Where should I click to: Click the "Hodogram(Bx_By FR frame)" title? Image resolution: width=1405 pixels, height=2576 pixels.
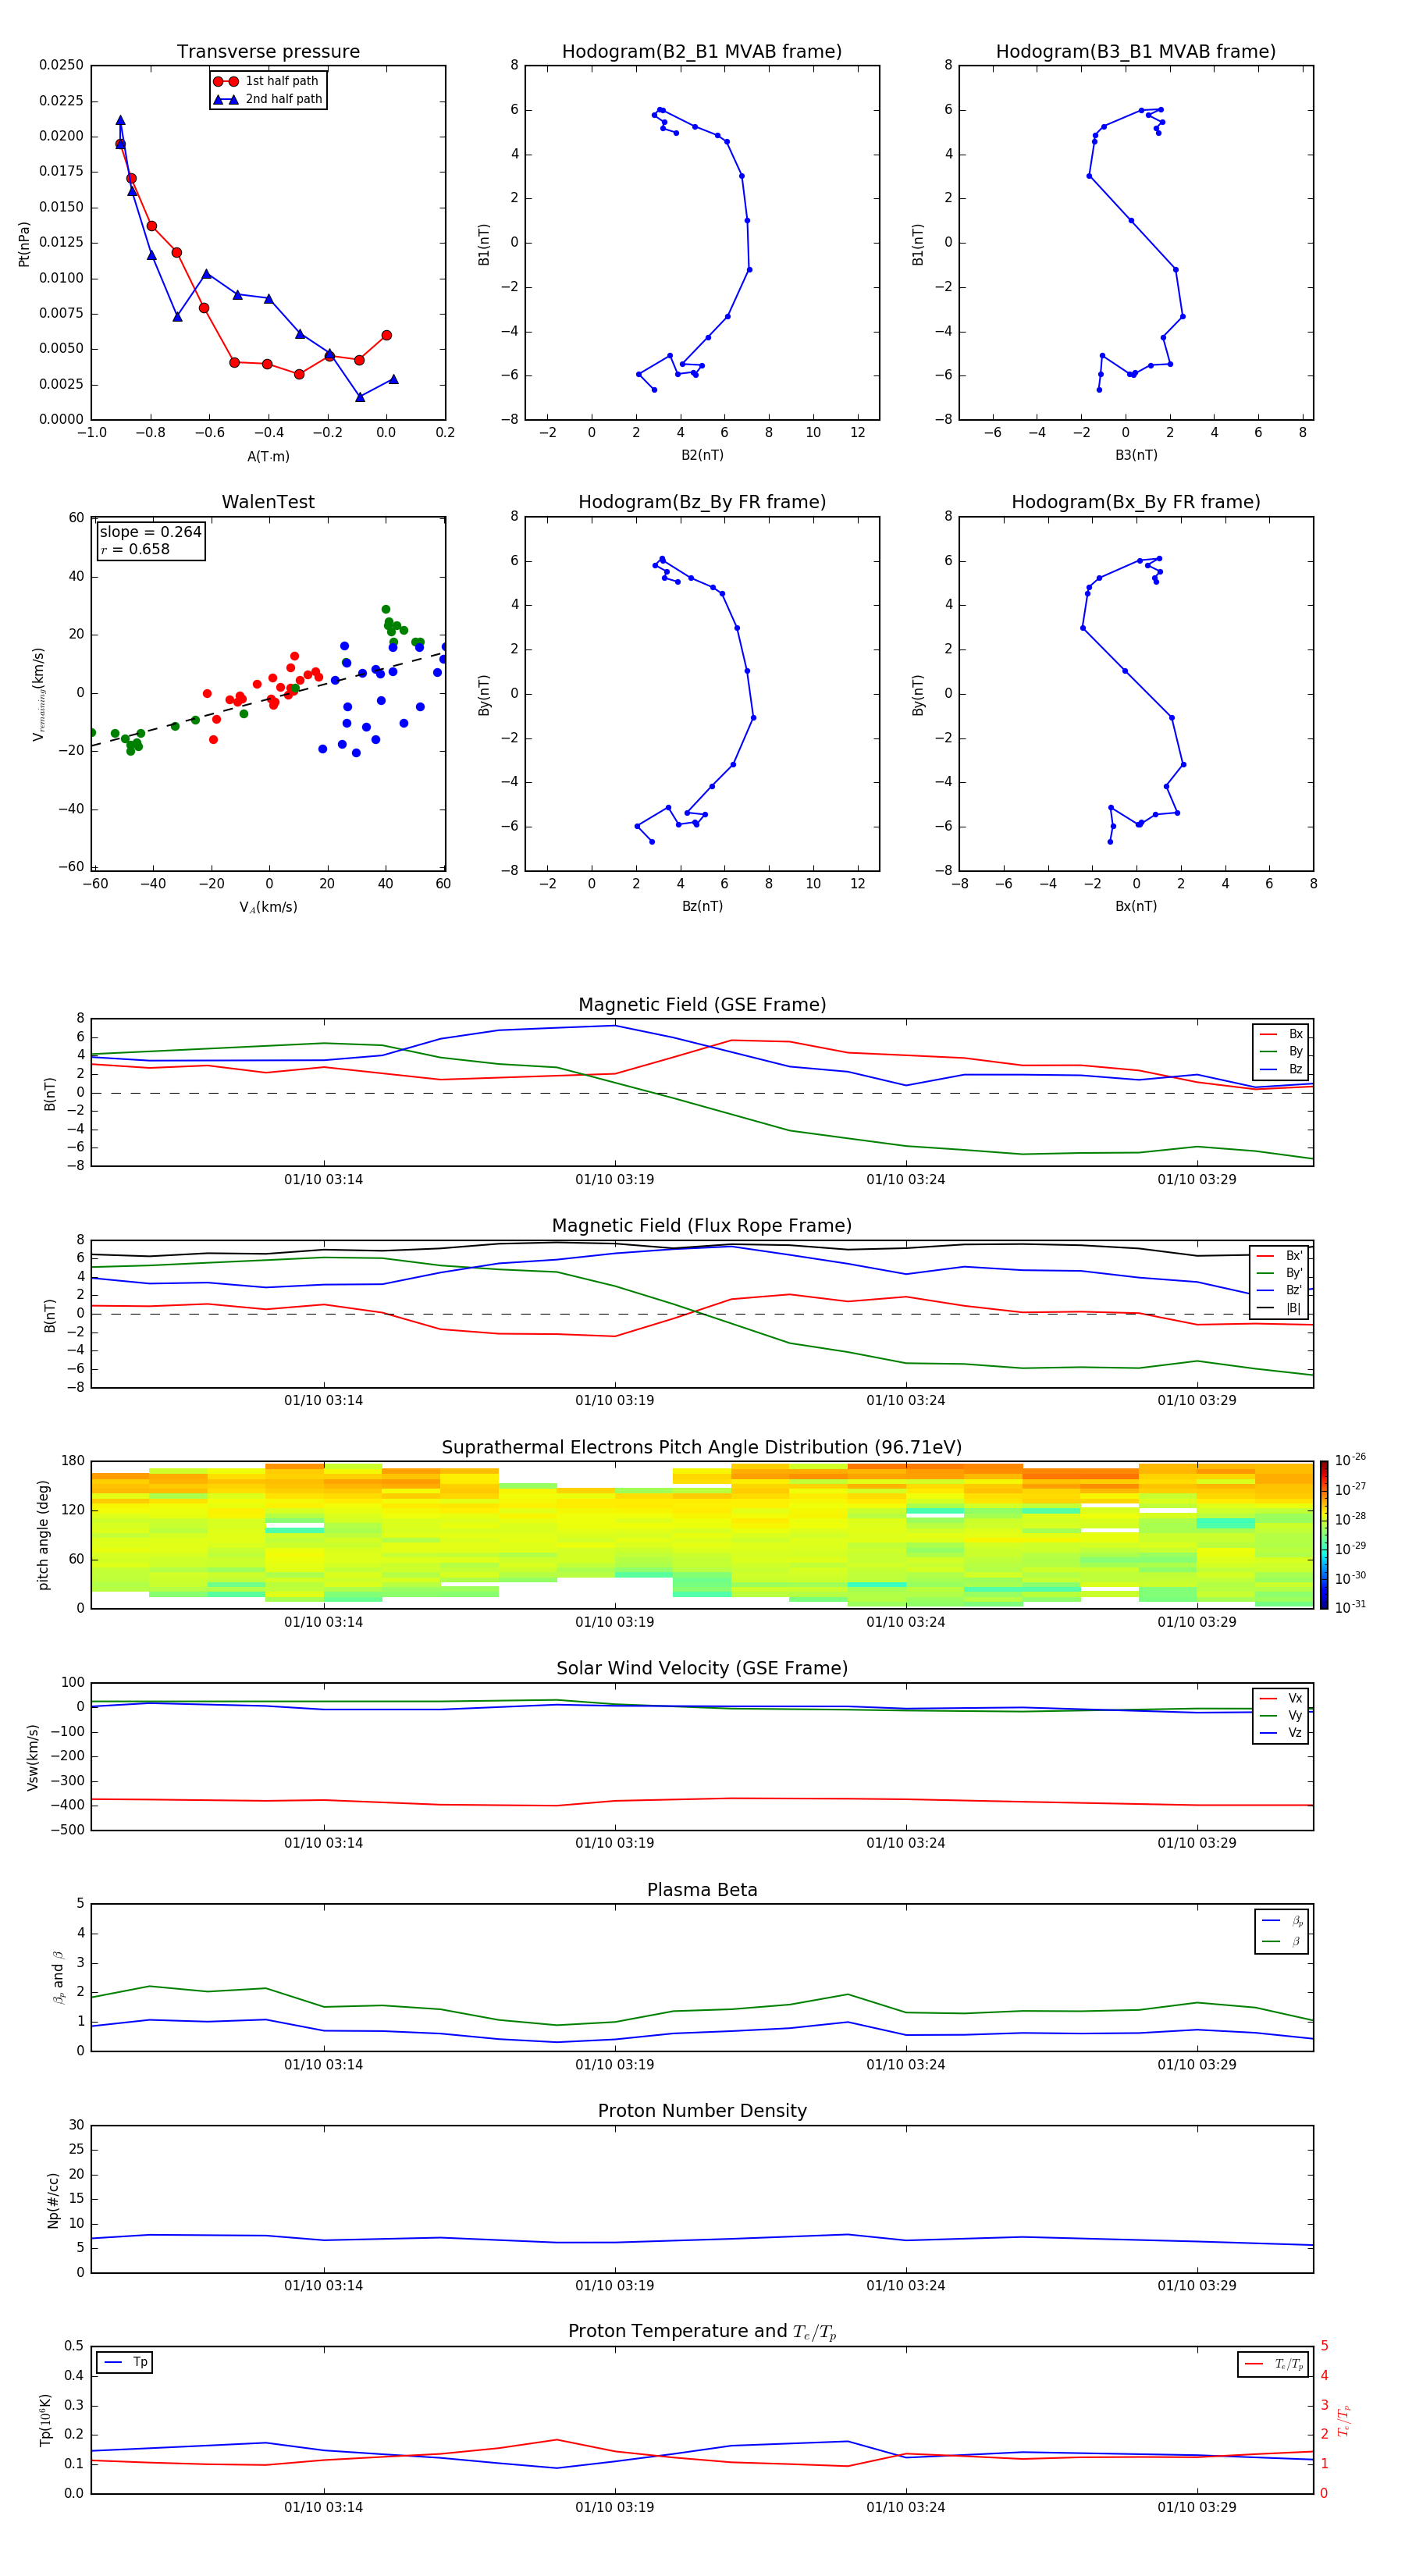(x=1136, y=502)
